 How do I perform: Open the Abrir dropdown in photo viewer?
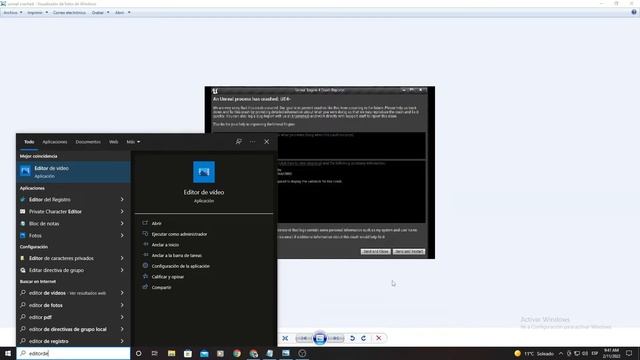pyautogui.click(x=122, y=13)
